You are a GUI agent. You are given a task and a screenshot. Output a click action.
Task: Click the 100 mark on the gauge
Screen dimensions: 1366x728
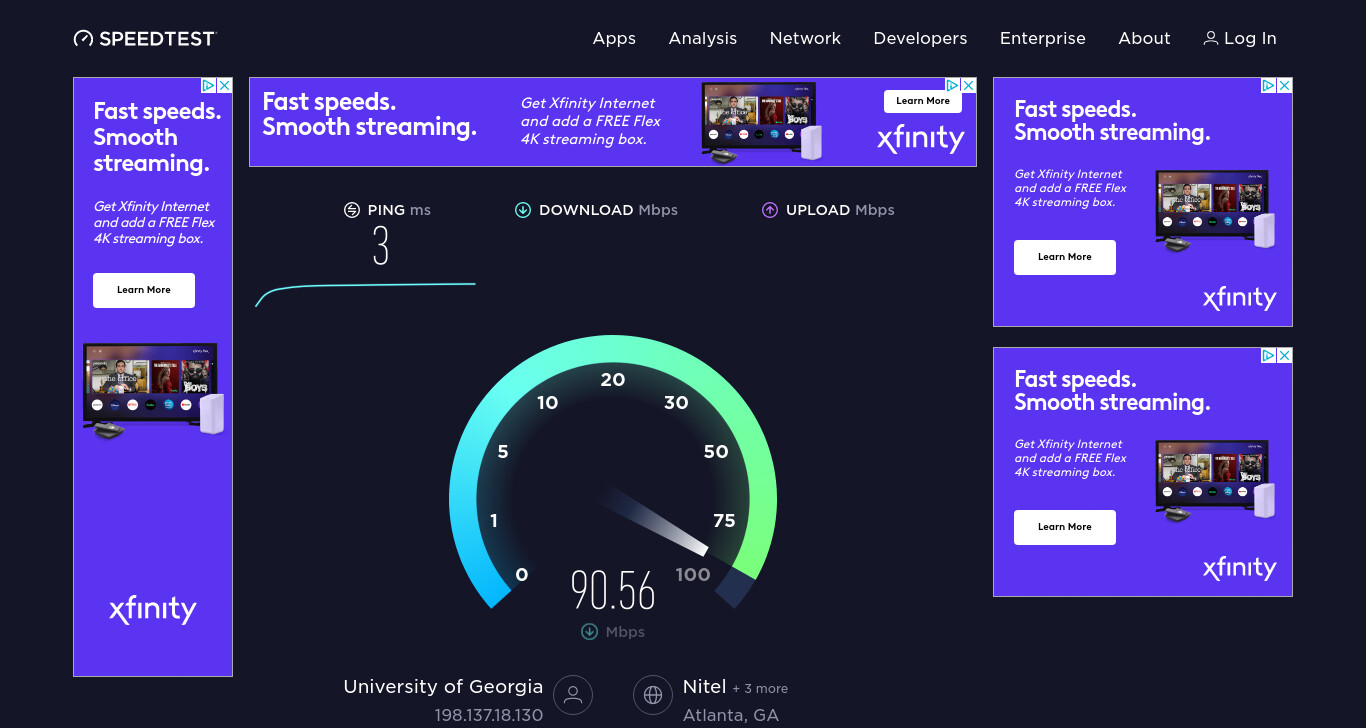tap(693, 575)
